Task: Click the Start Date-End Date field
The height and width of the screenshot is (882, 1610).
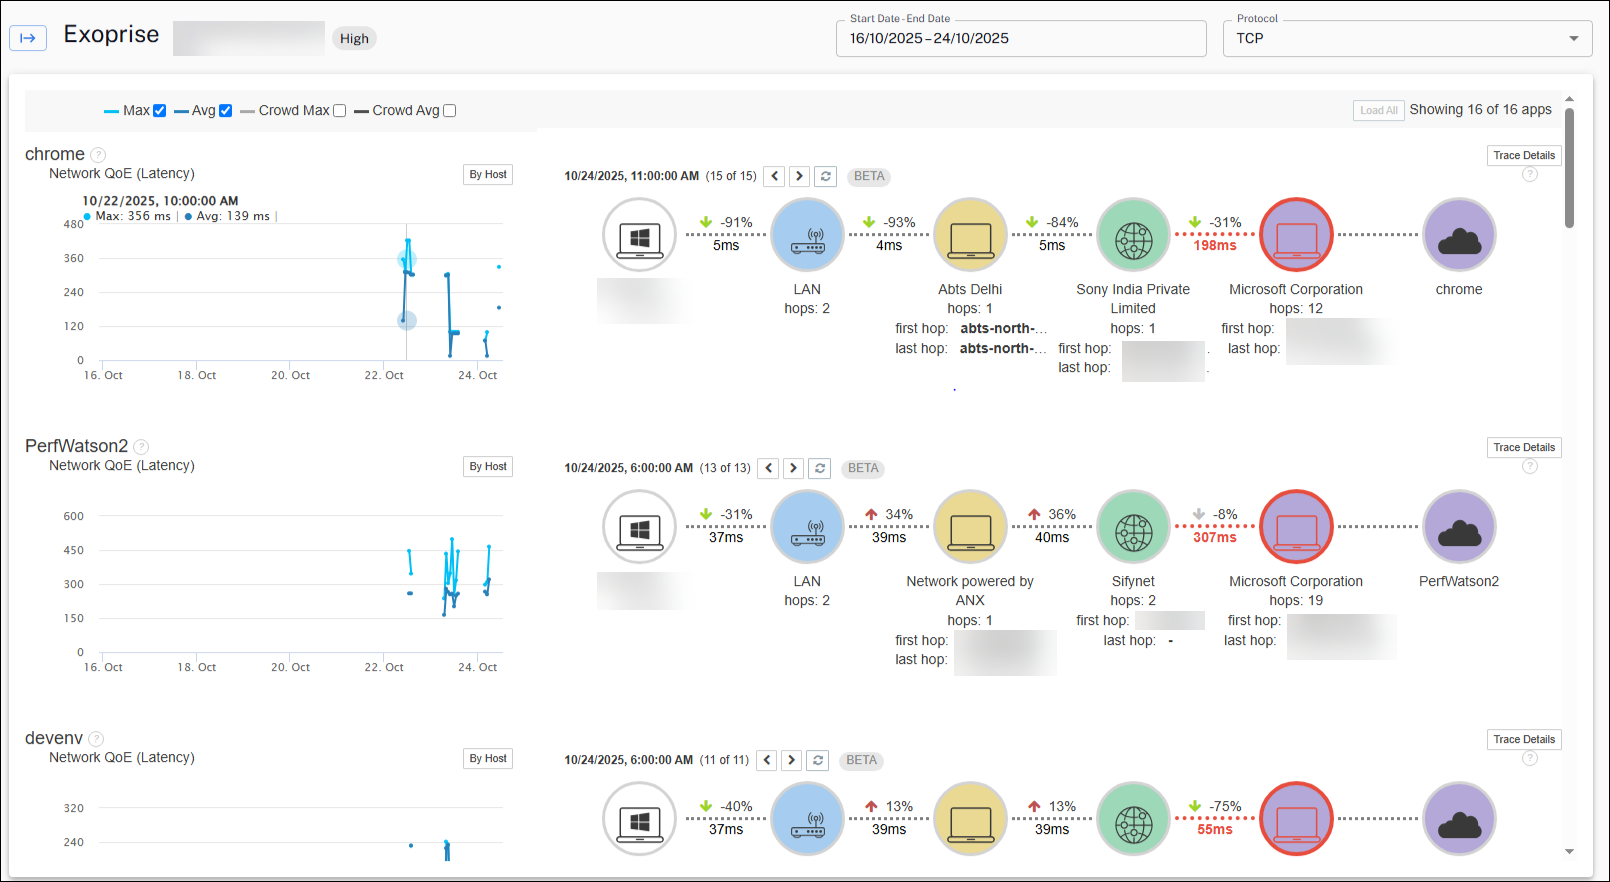Action: (x=1020, y=38)
